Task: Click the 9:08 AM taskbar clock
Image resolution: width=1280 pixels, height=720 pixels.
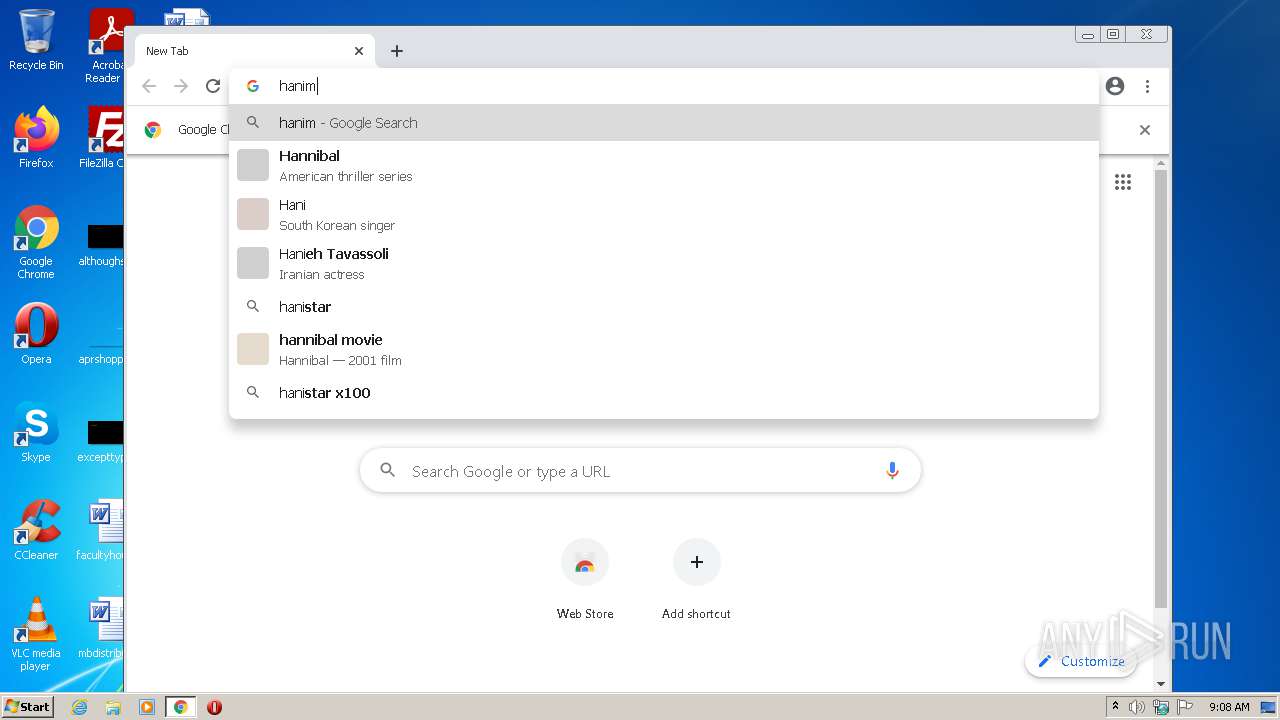Action: coord(1229,707)
